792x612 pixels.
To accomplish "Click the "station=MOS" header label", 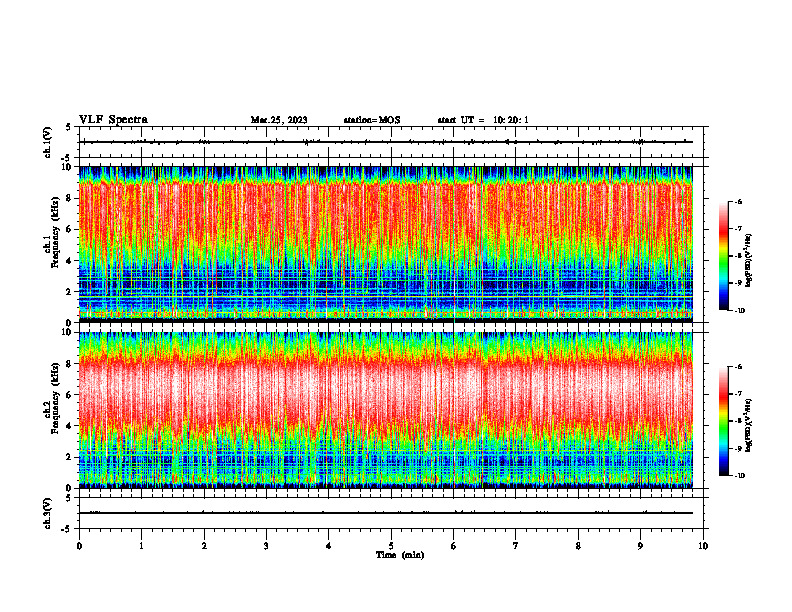I will click(372, 120).
